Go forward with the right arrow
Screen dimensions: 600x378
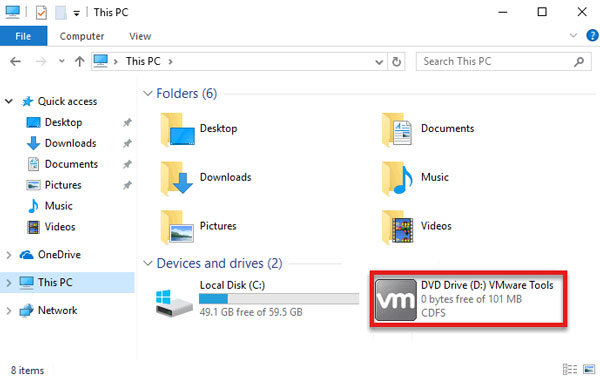coord(41,61)
